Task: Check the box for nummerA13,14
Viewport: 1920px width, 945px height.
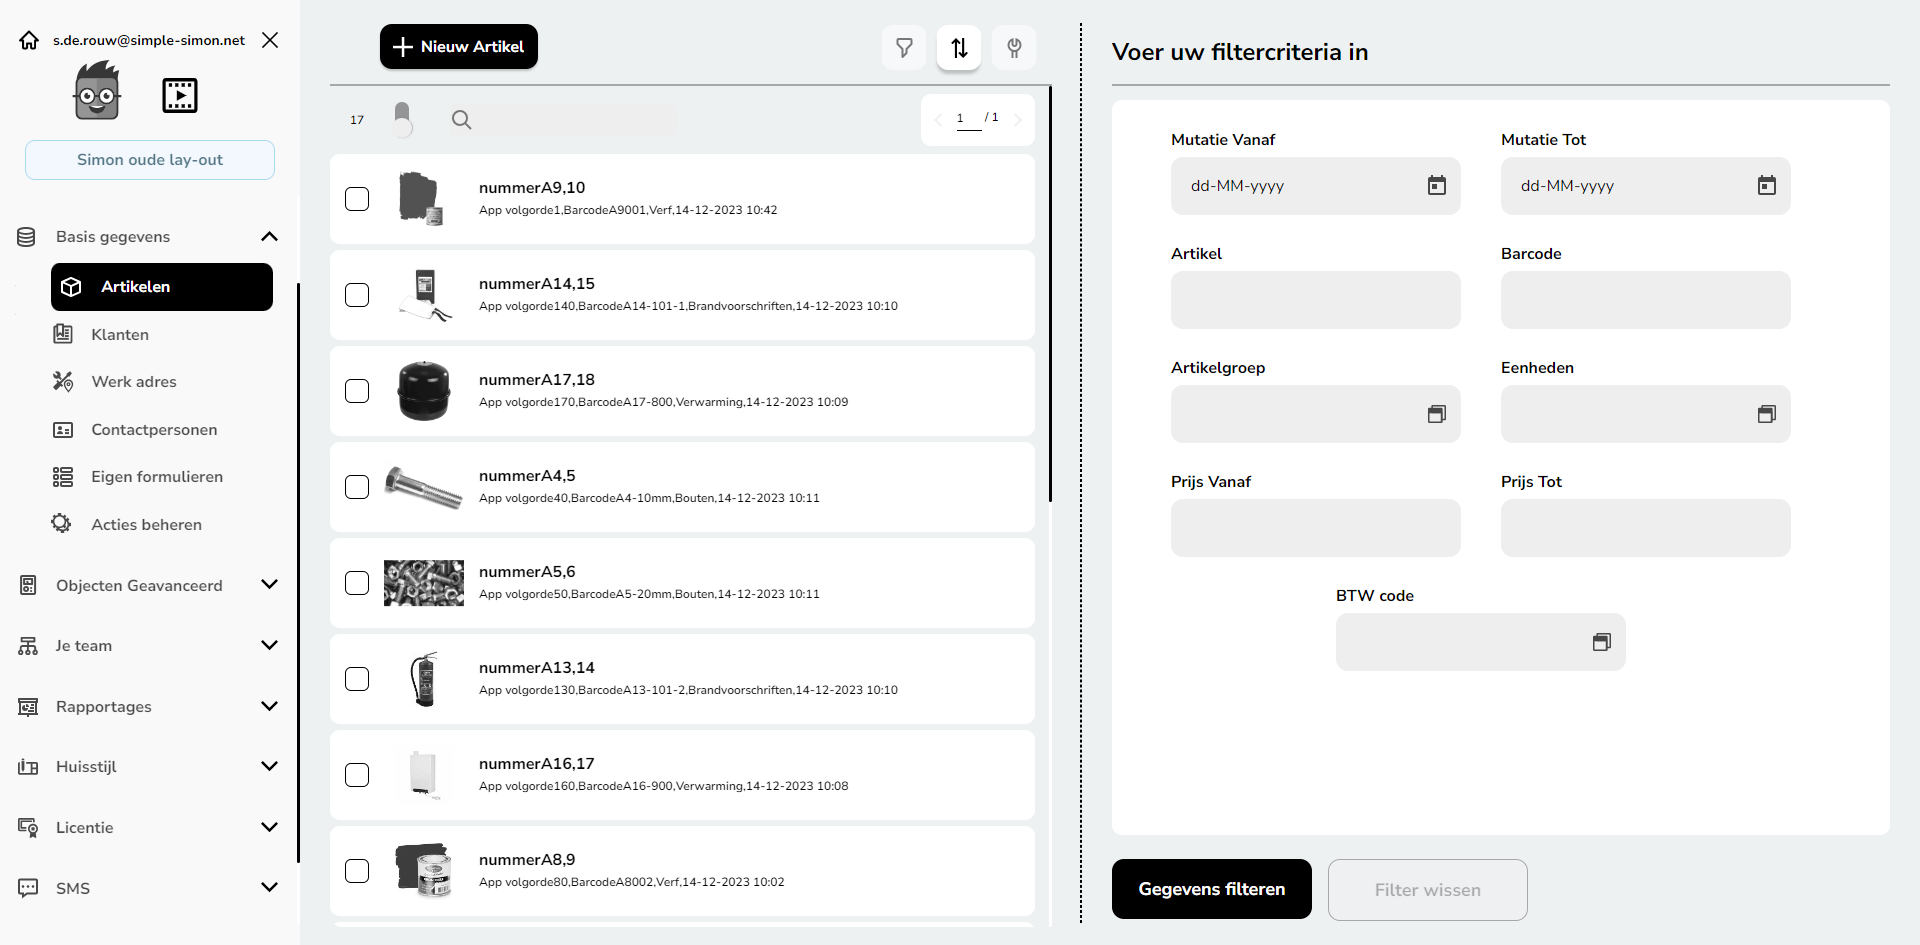Action: (x=357, y=679)
